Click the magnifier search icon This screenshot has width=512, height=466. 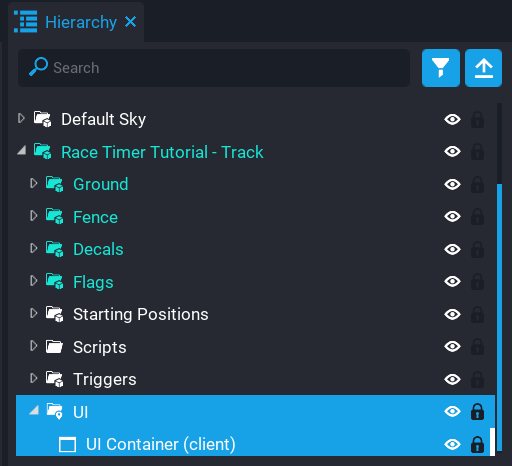pyautogui.click(x=38, y=66)
